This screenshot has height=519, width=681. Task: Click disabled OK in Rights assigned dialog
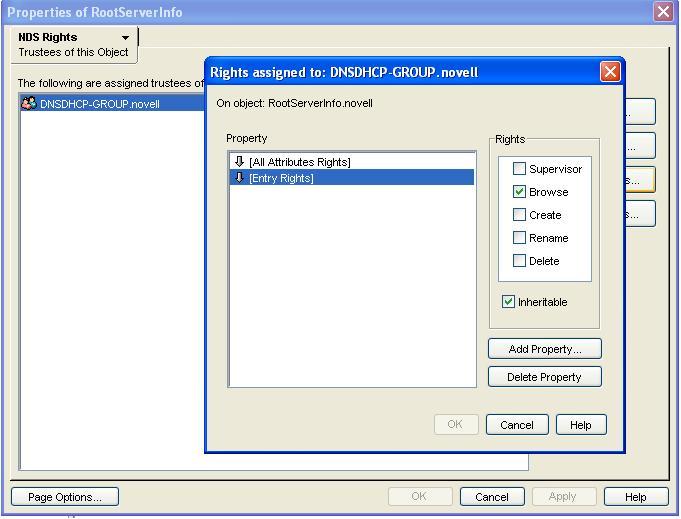[456, 424]
